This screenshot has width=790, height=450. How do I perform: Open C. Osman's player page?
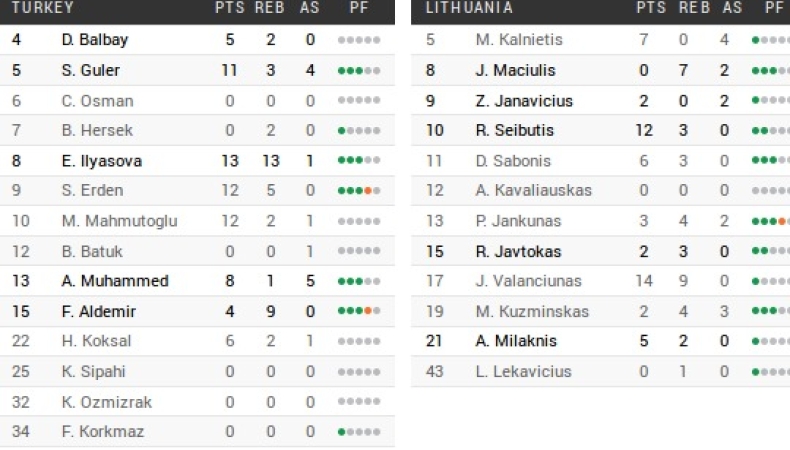click(97, 101)
